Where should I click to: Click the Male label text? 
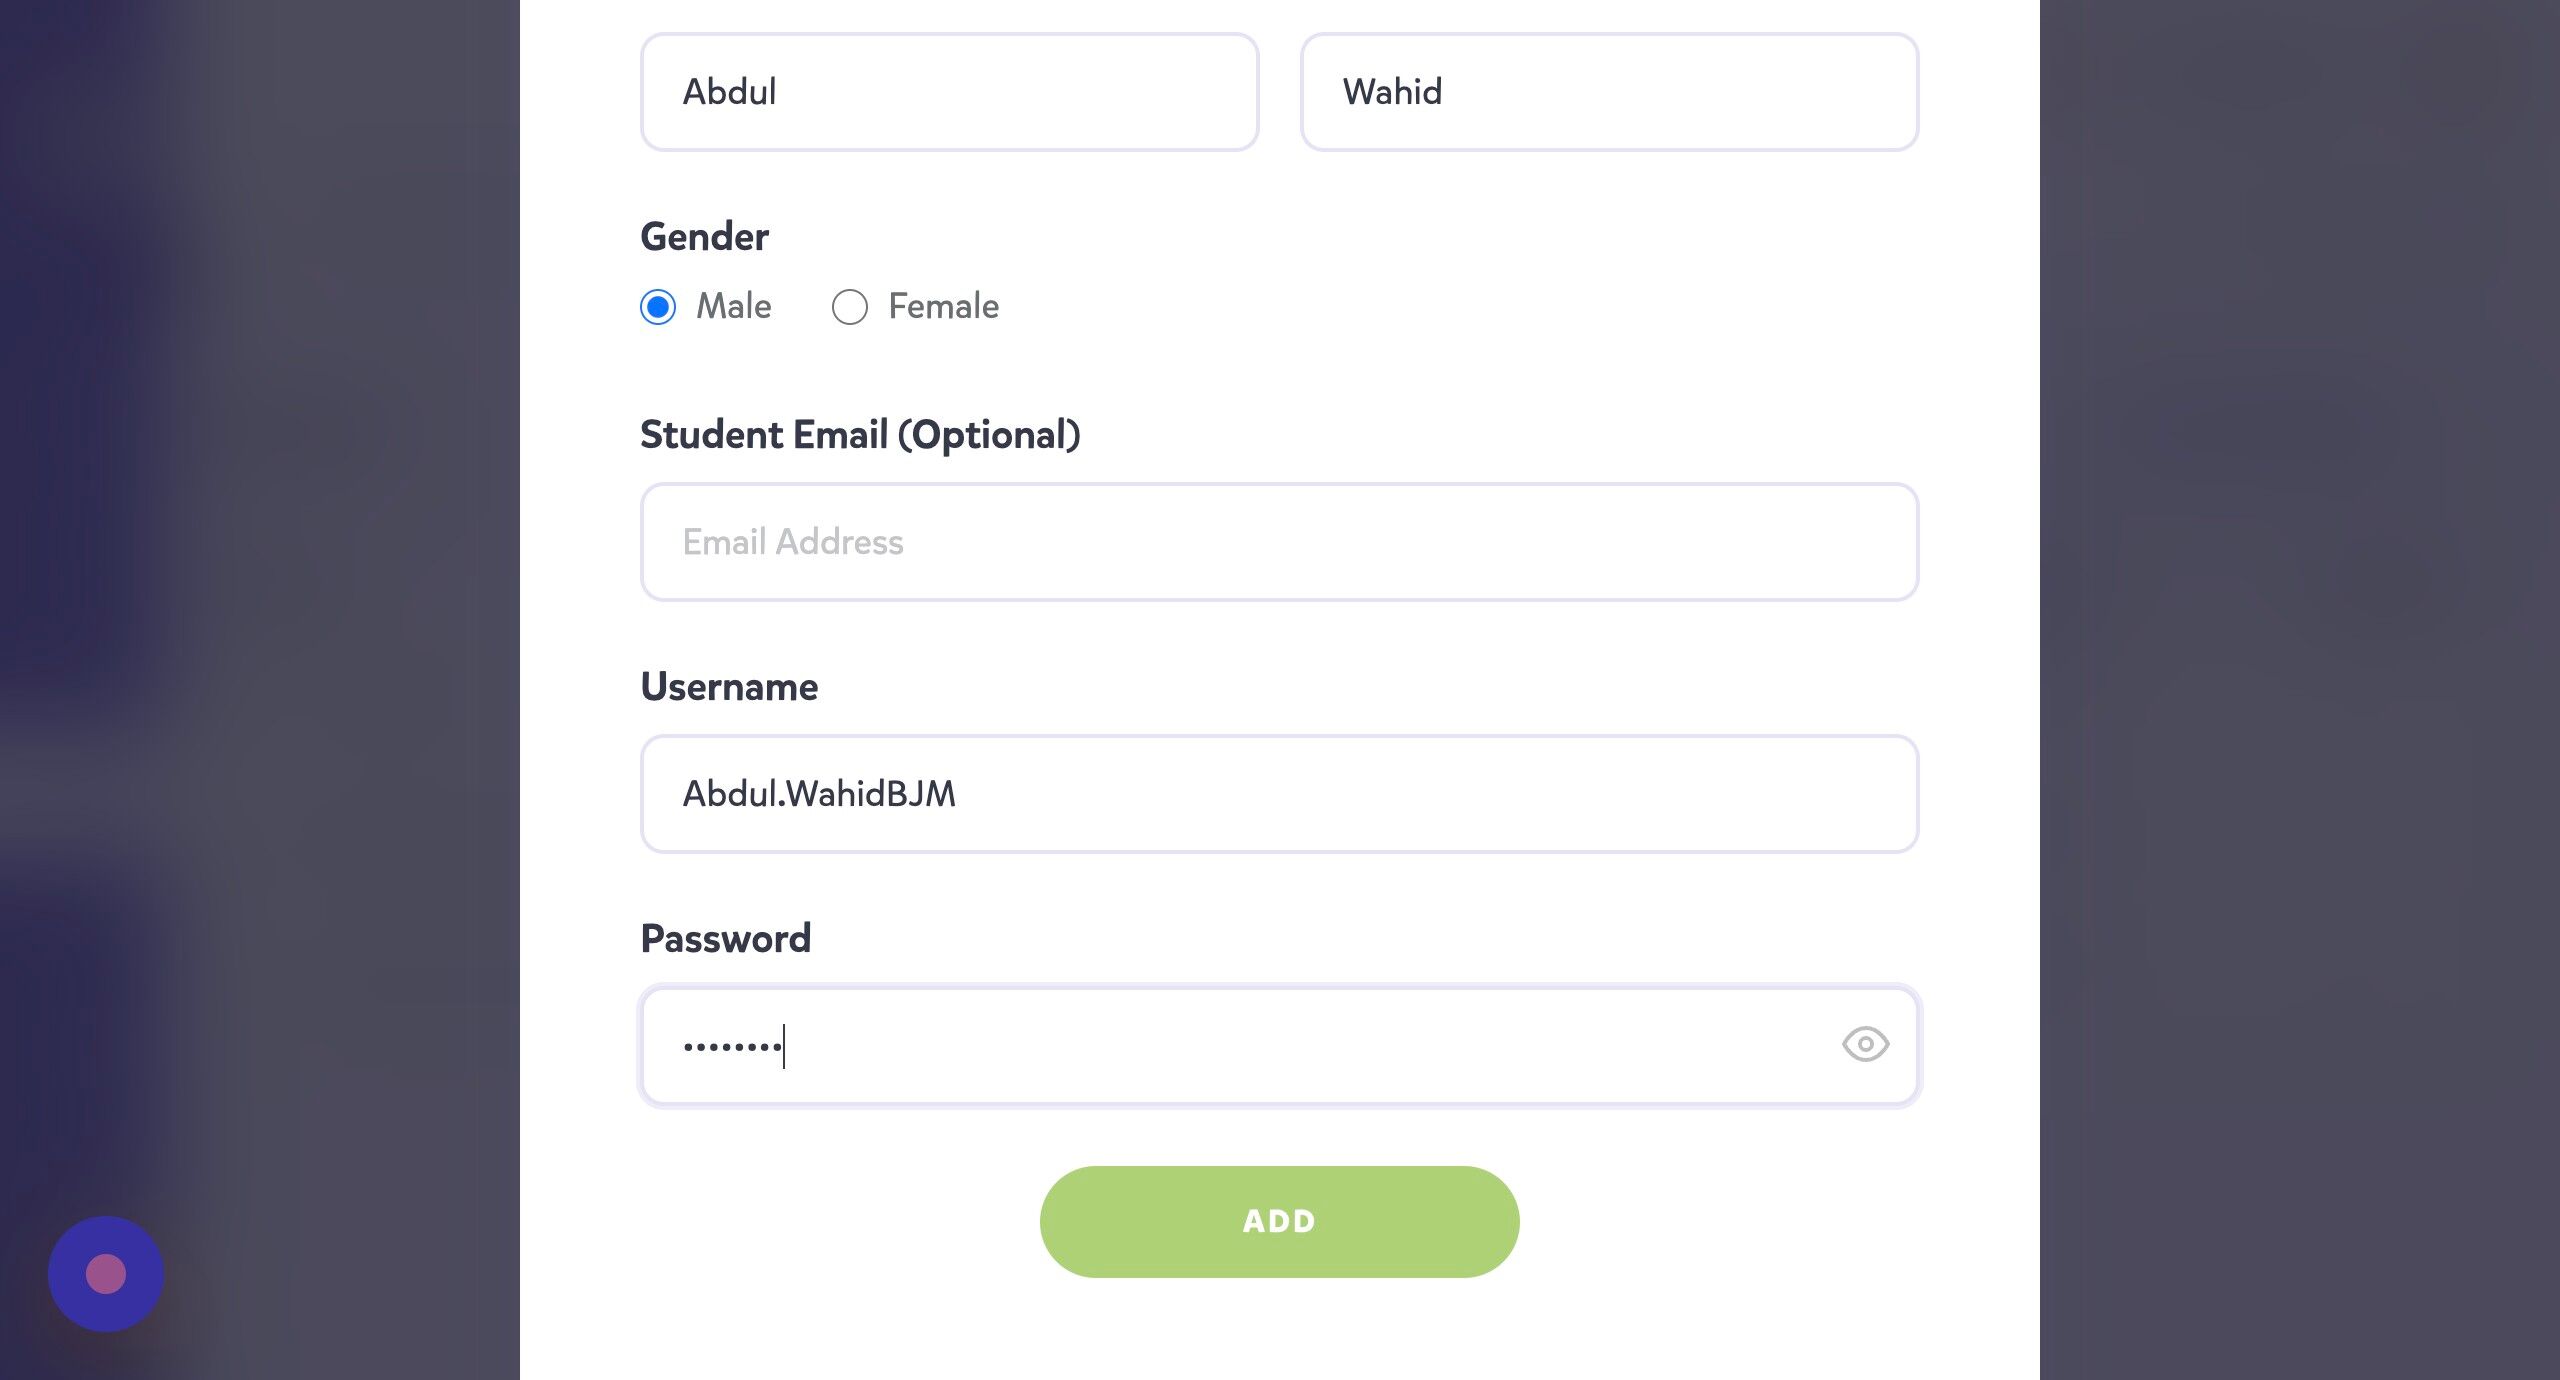click(x=734, y=306)
